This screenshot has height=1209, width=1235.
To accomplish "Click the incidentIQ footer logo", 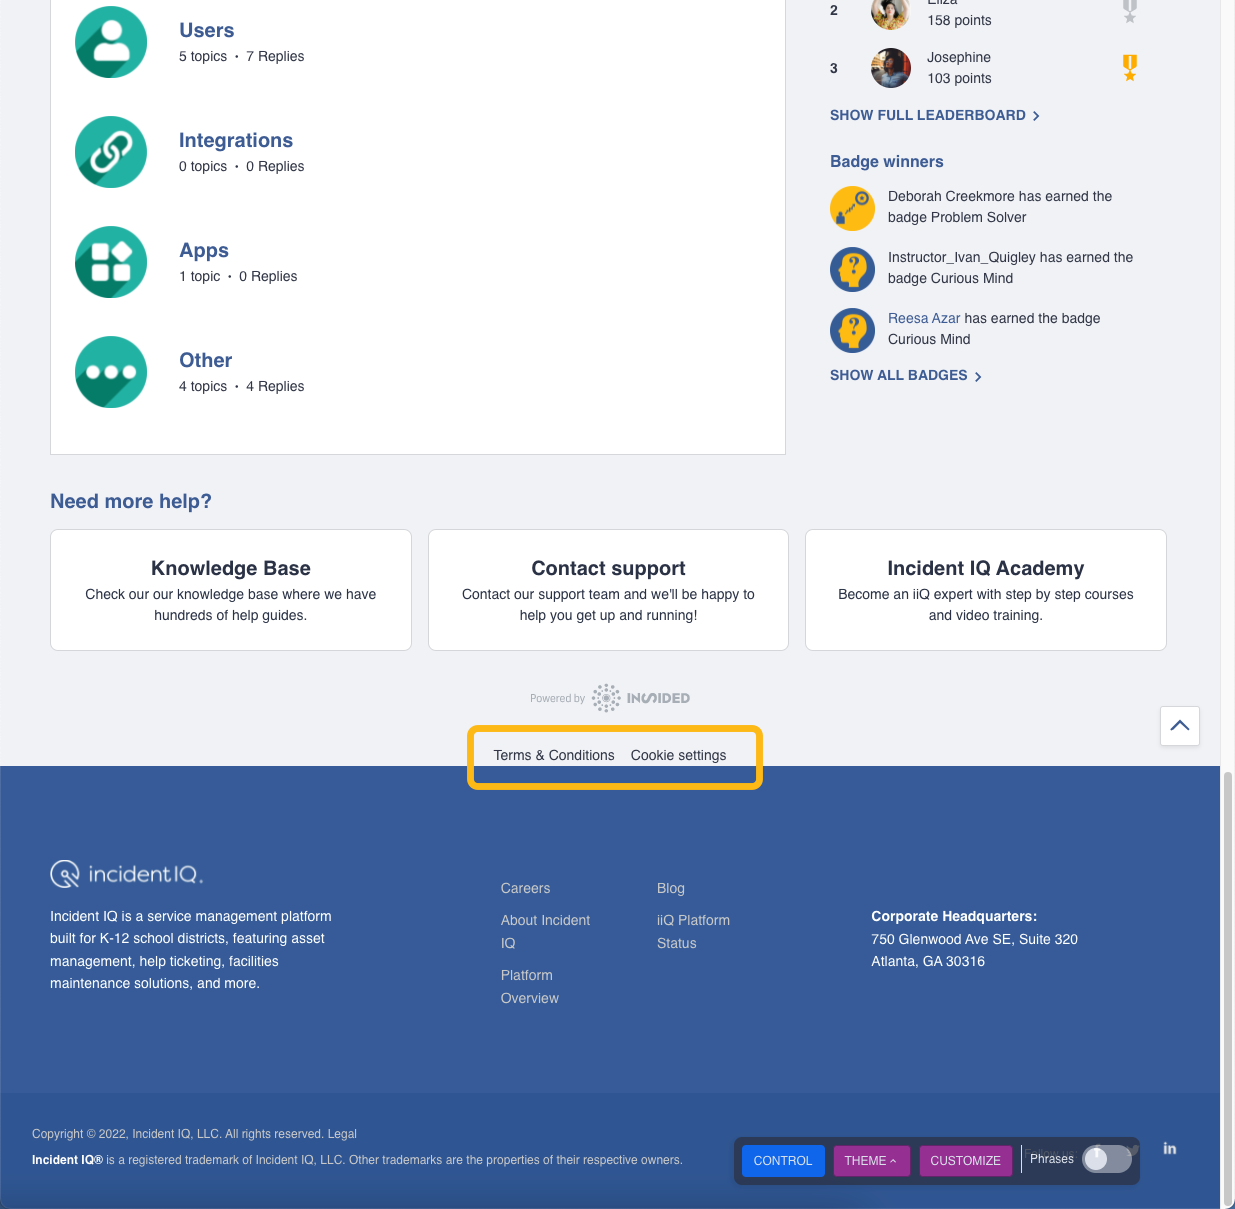I will point(127,874).
